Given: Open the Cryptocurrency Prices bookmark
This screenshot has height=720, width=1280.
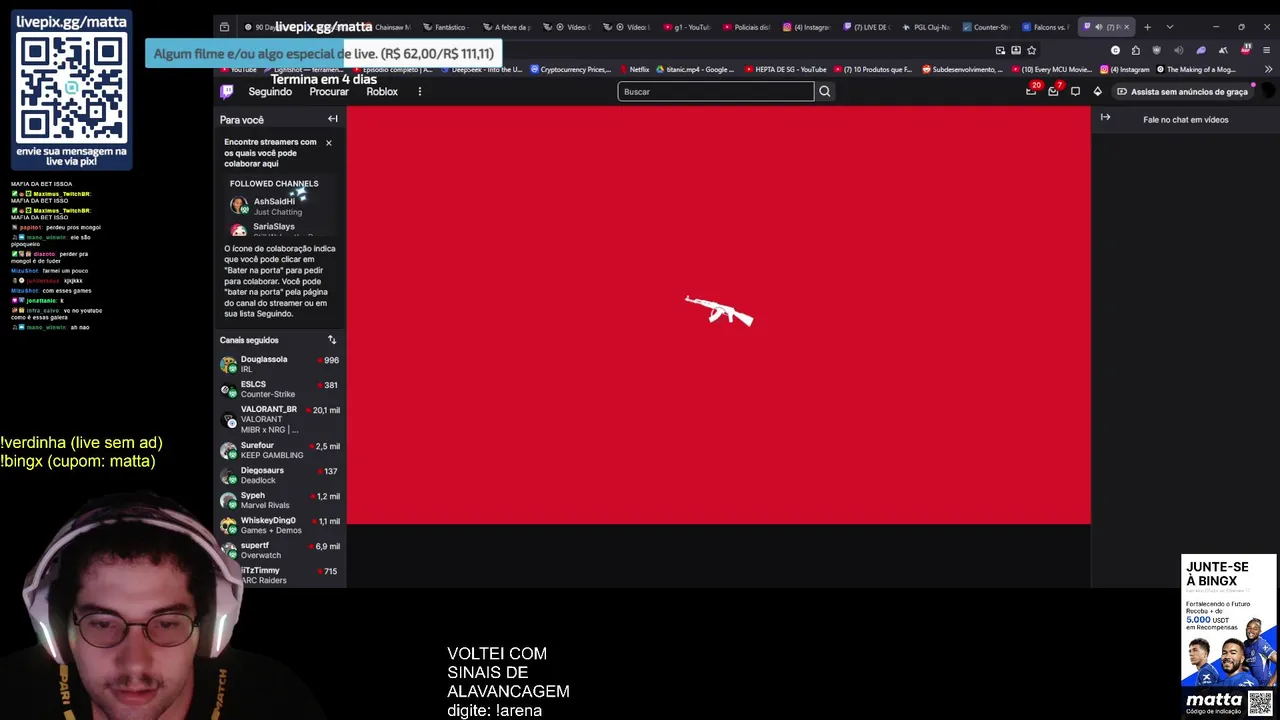Looking at the screenshot, I should coord(571,70).
